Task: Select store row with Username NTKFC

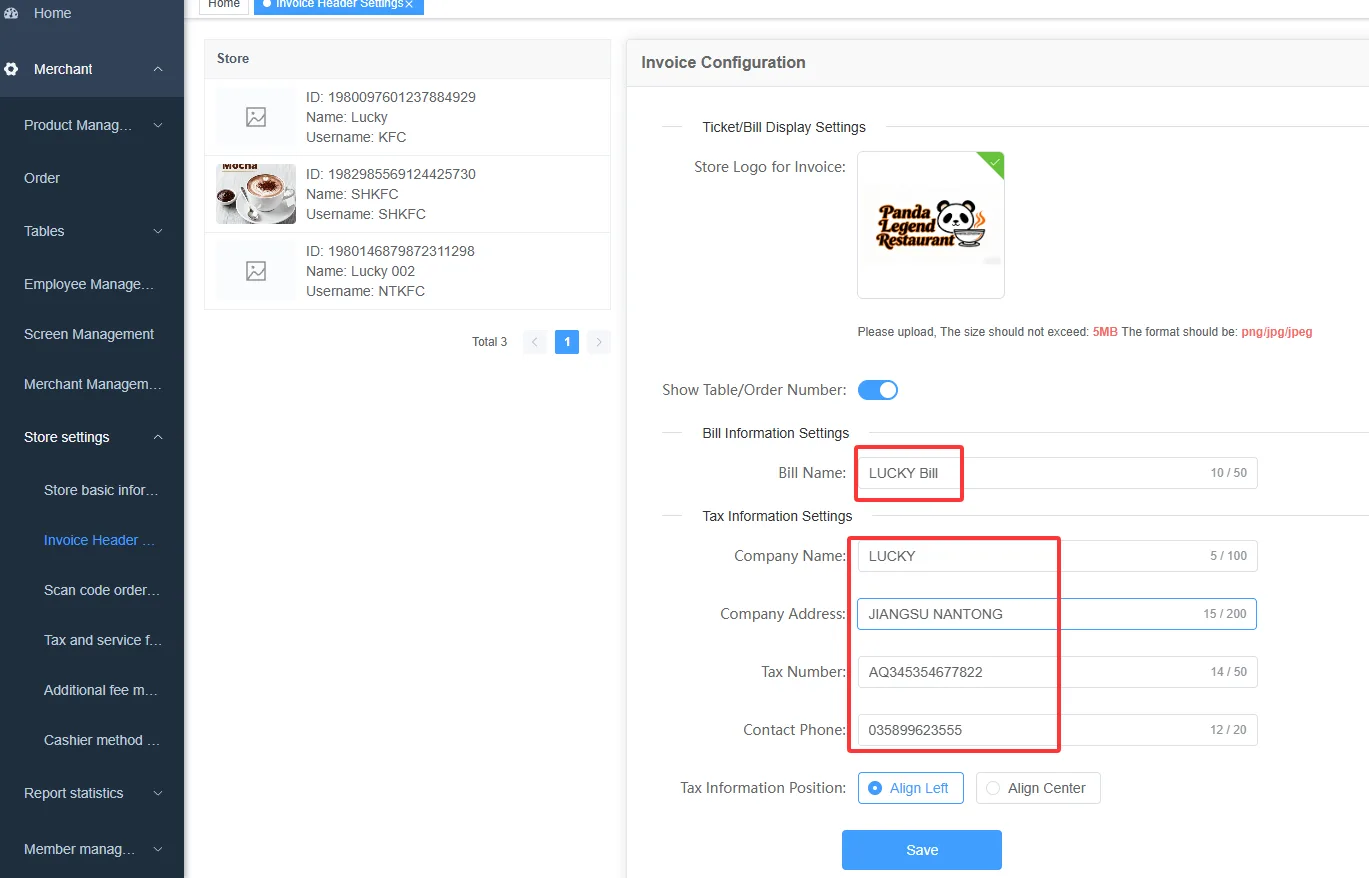Action: 407,271
